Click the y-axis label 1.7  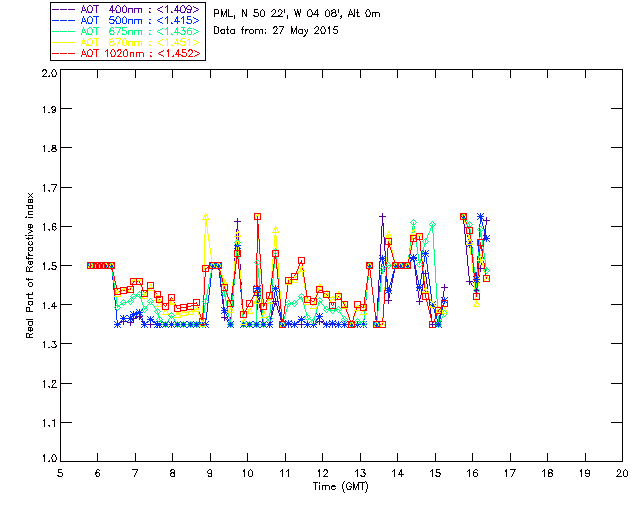pyautogui.click(x=49, y=187)
